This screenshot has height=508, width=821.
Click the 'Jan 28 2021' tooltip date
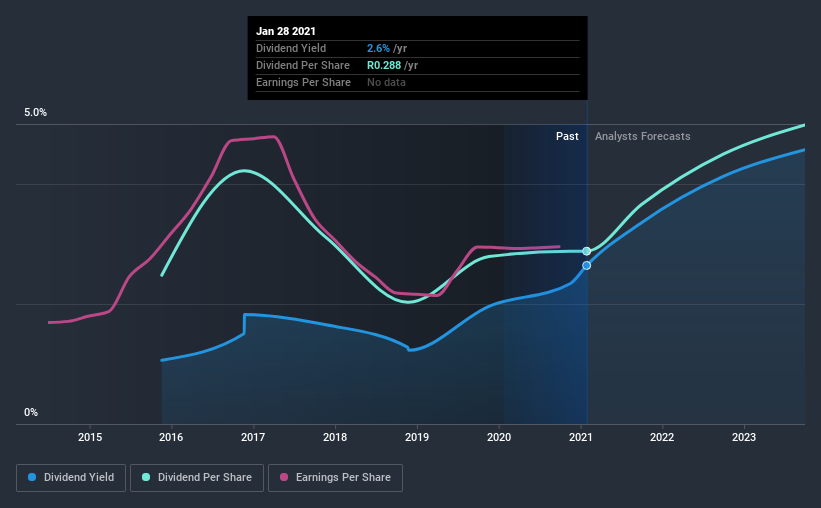coord(286,31)
